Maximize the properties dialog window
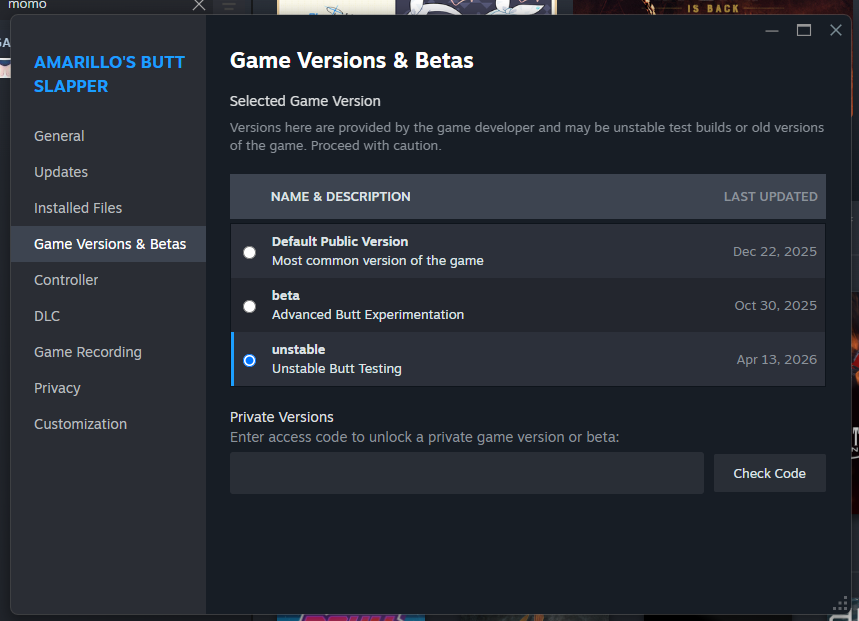The width and height of the screenshot is (859, 621). click(804, 30)
